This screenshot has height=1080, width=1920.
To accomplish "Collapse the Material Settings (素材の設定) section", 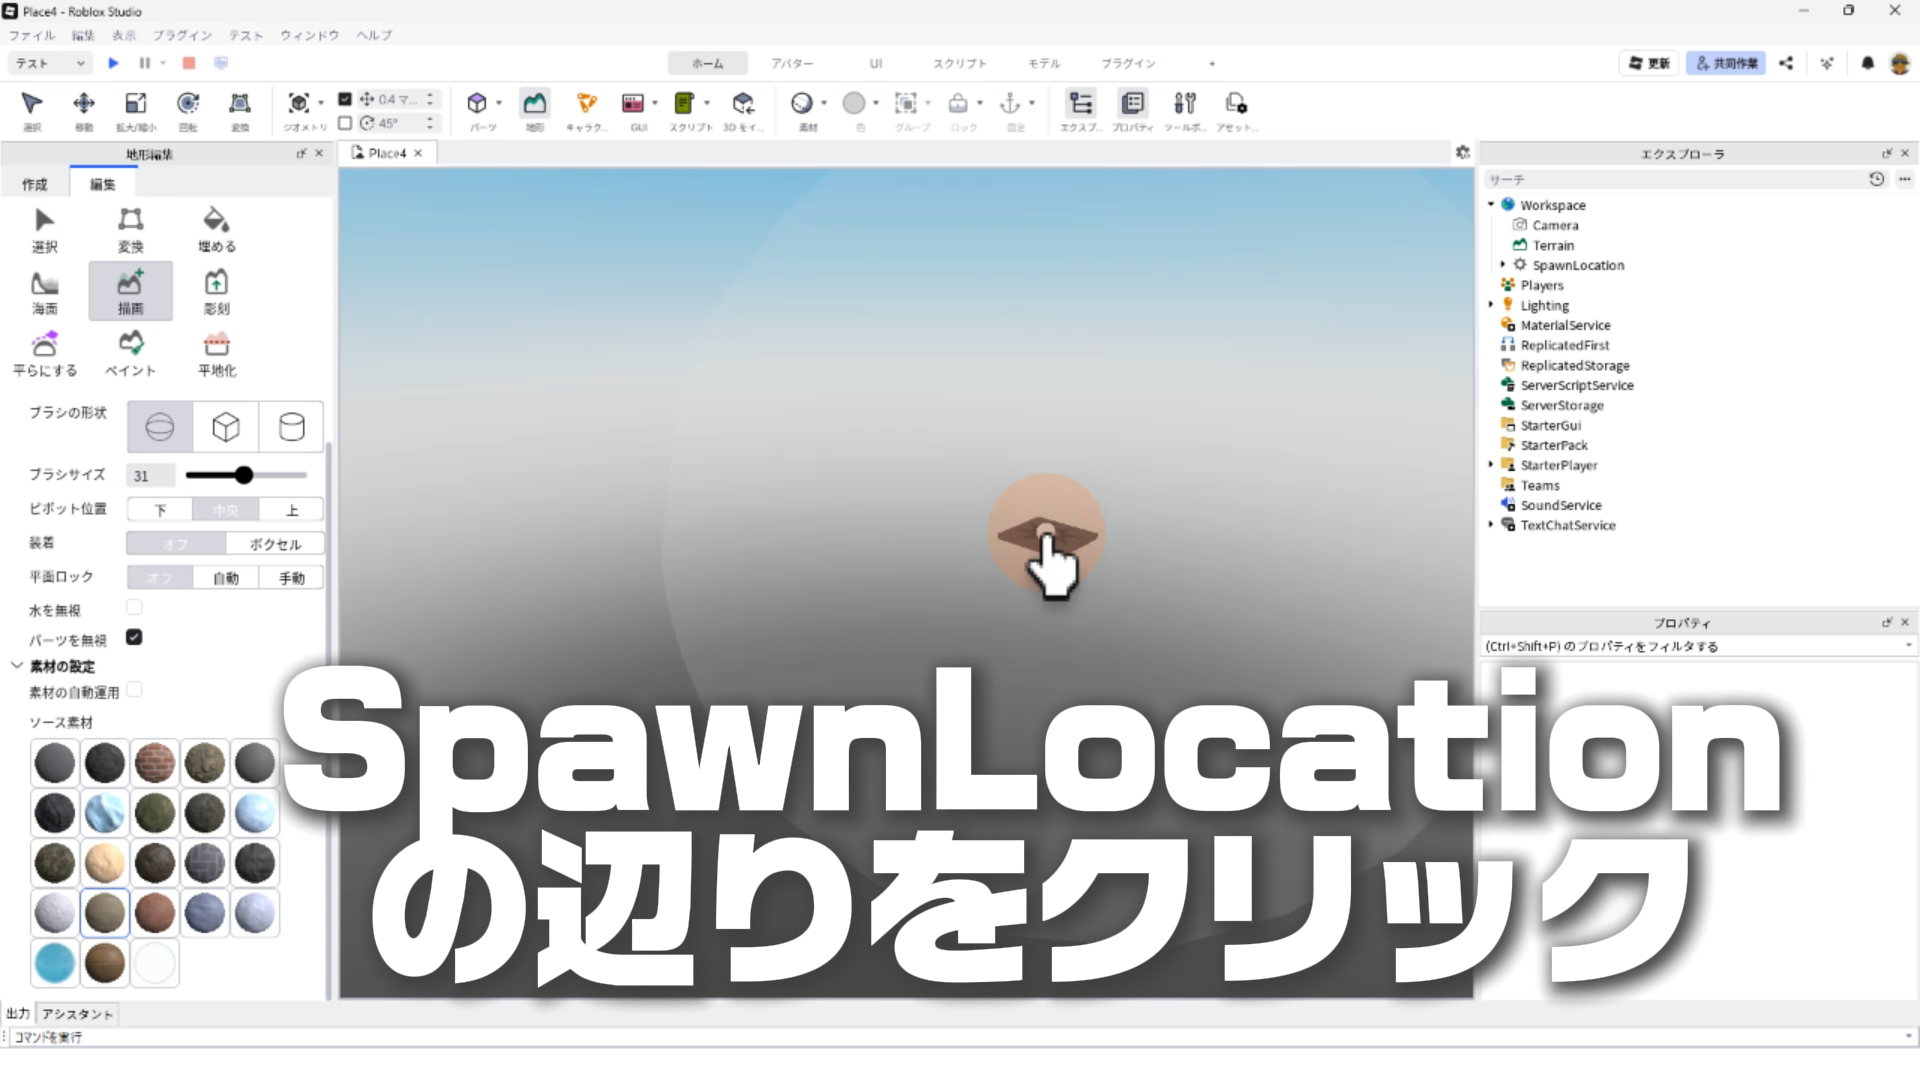I will coord(17,666).
